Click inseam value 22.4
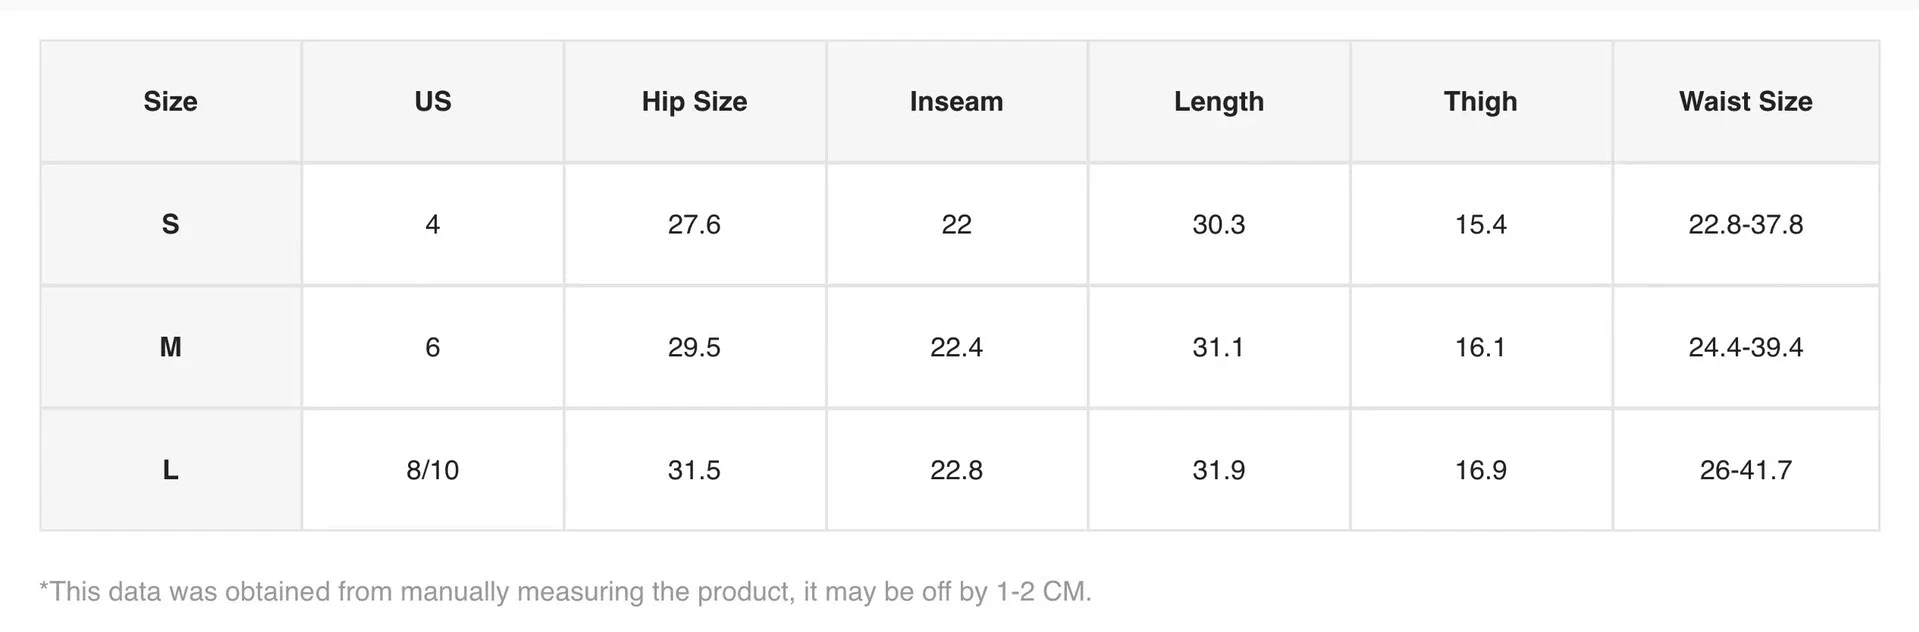The width and height of the screenshot is (1919, 632). click(x=956, y=347)
